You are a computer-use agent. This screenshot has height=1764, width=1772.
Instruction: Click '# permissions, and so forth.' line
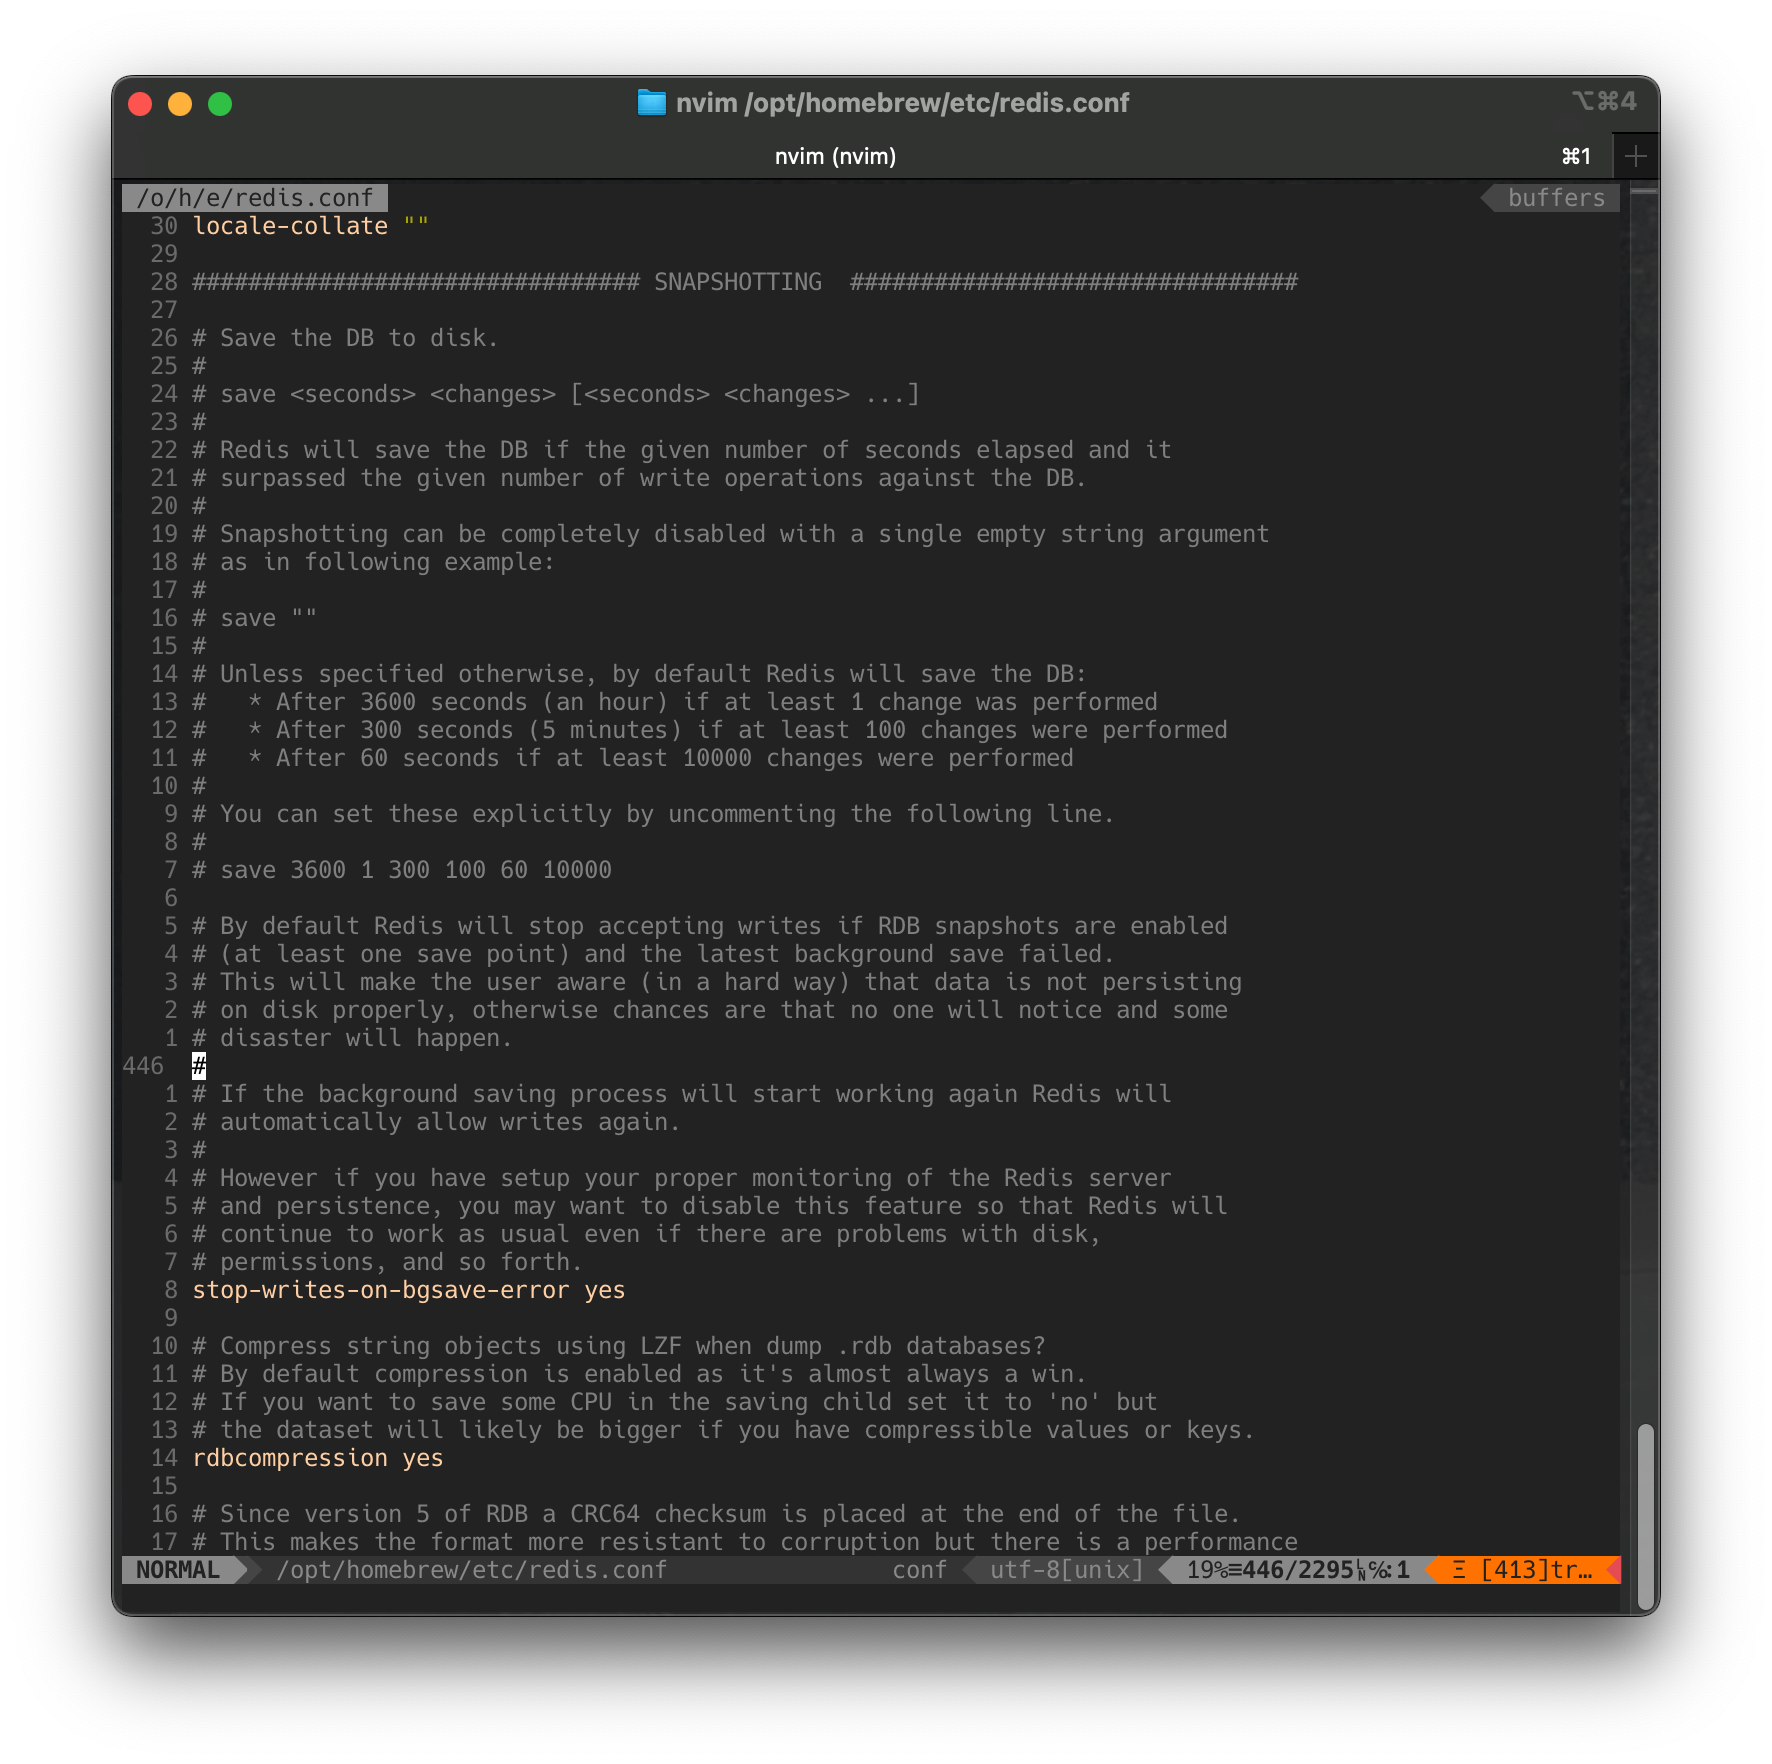pyautogui.click(x=387, y=1262)
